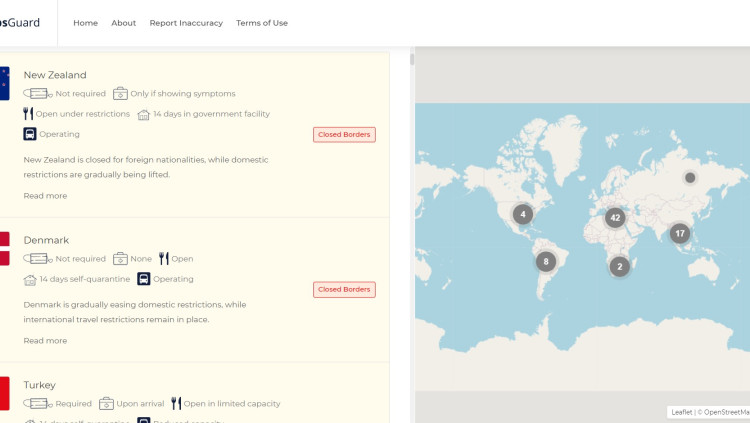The width and height of the screenshot is (750, 423).
Task: Click Closed Borders badge for New Zealand
Action: click(x=344, y=135)
